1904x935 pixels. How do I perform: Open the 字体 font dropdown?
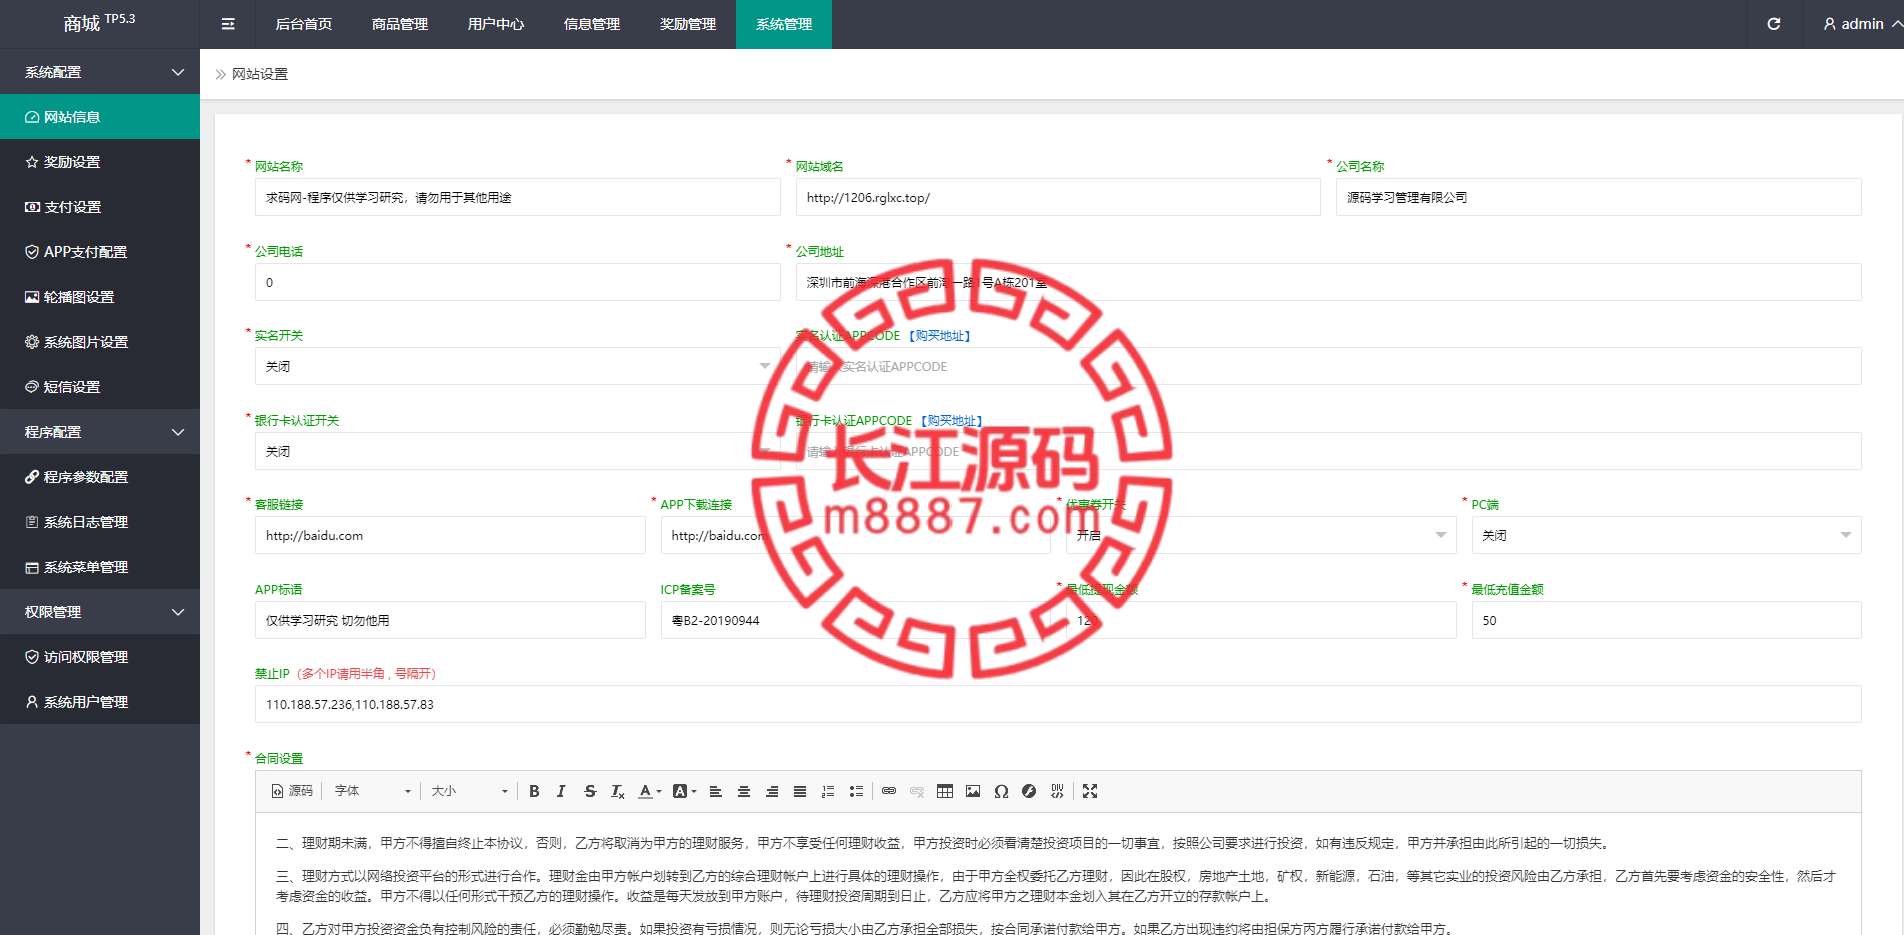[x=373, y=791]
